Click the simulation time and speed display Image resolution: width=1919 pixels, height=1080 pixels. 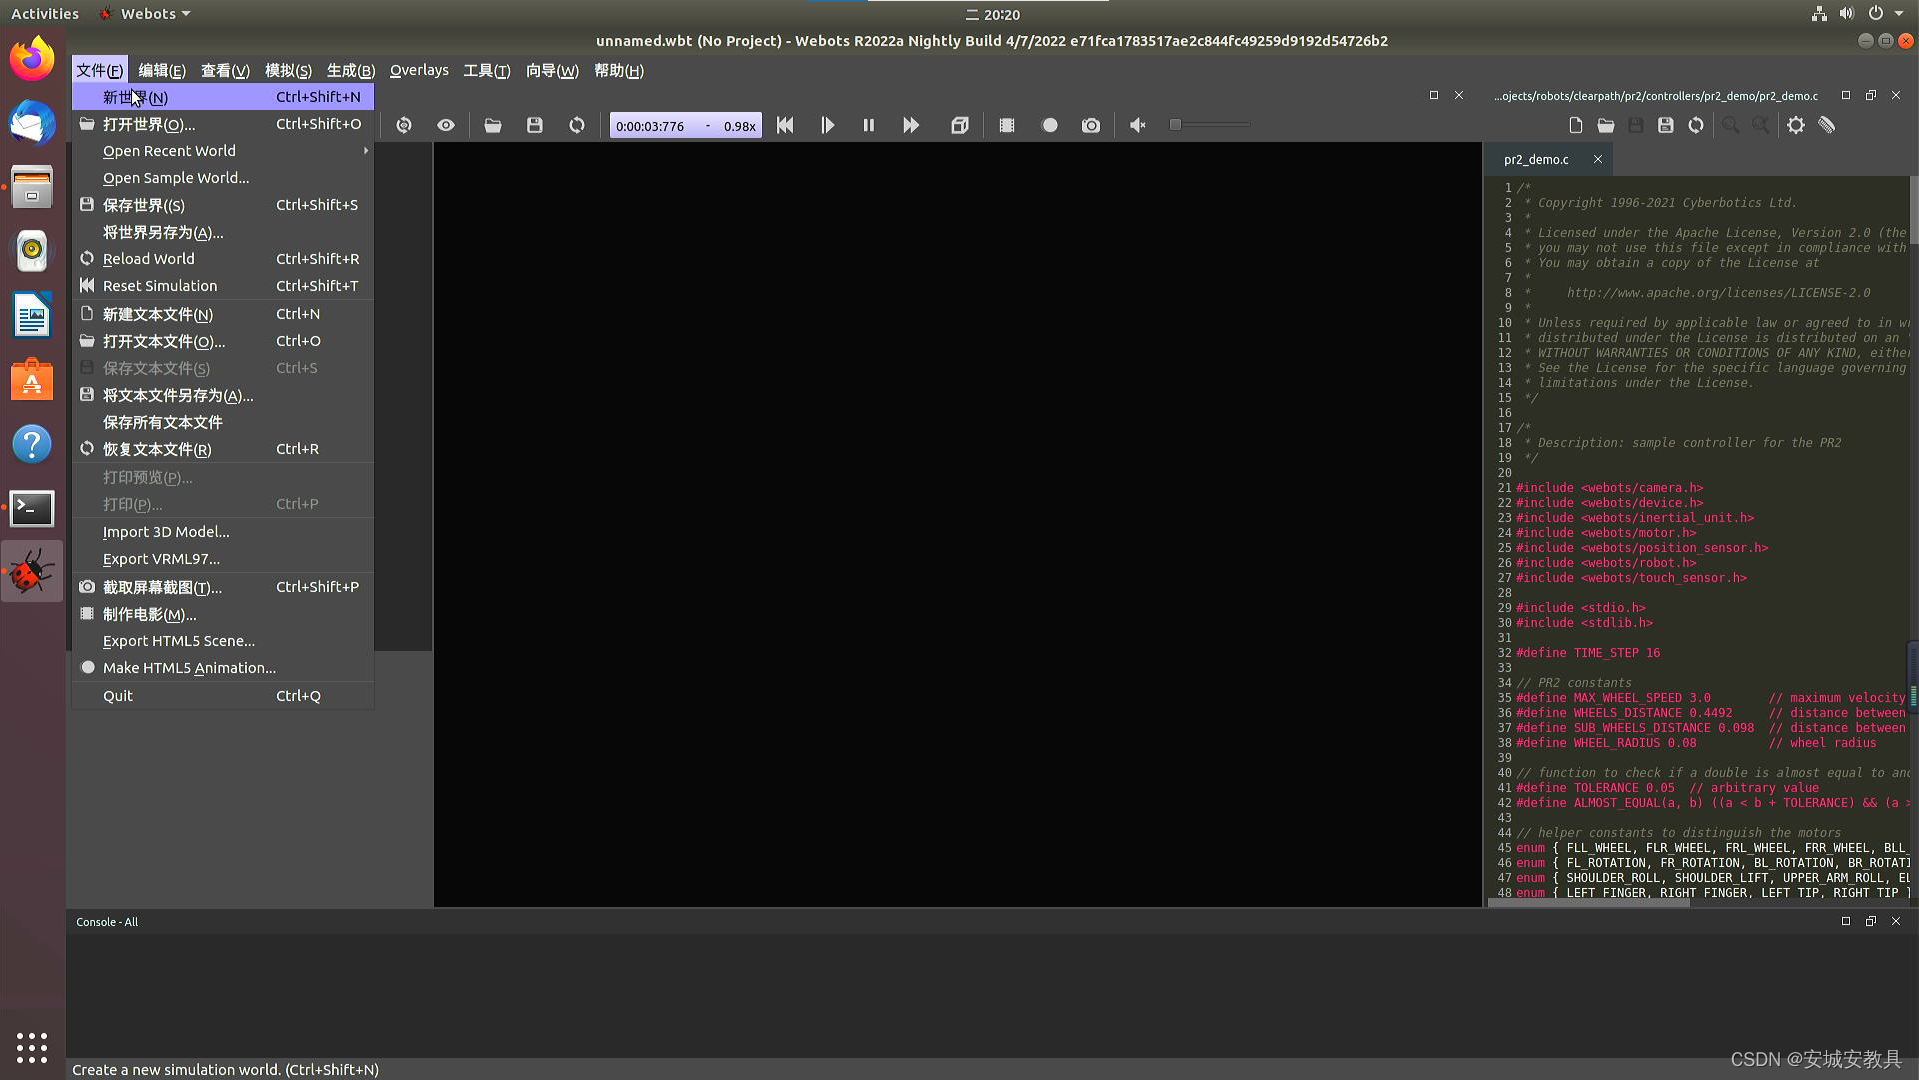tap(685, 126)
